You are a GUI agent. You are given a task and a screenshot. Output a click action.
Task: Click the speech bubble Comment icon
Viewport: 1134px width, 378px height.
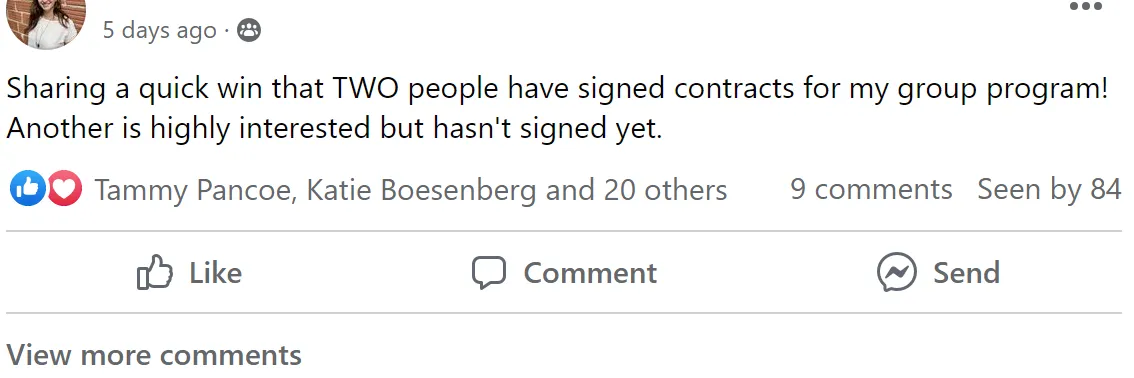489,272
